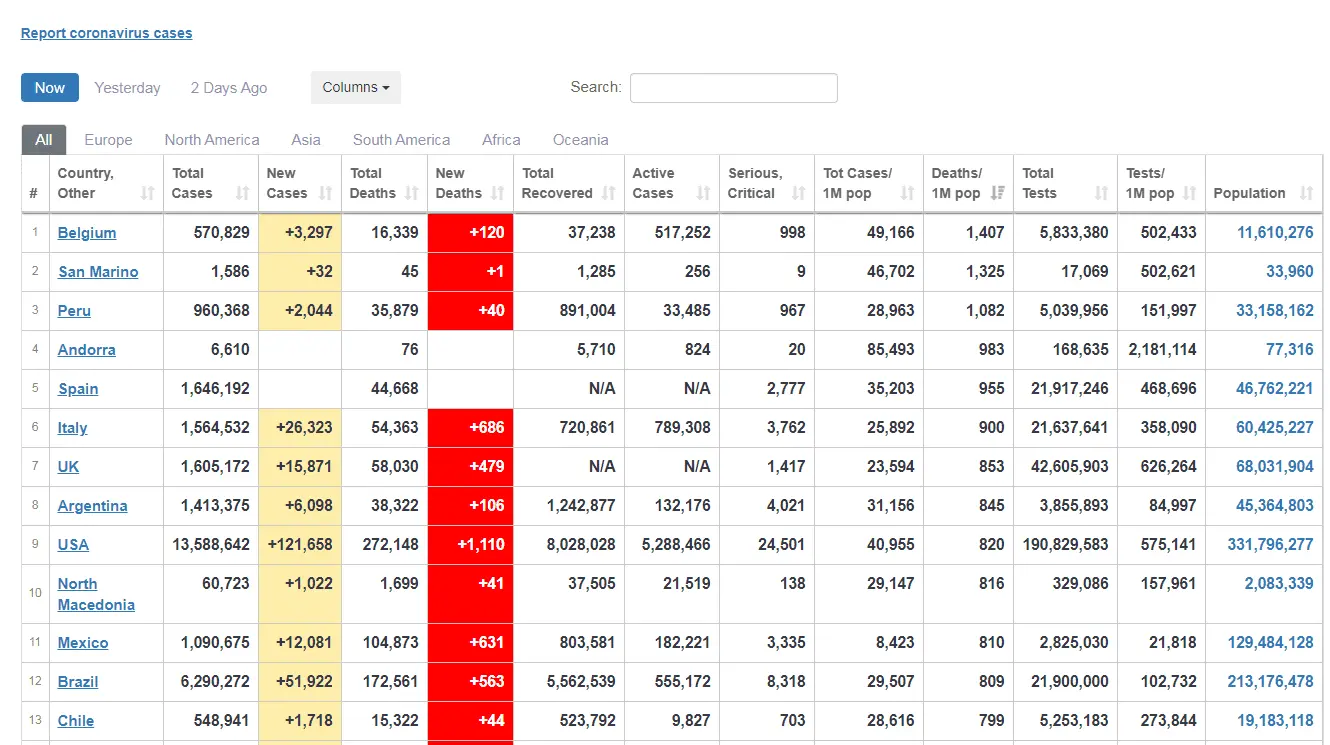Sort table by New Deaths sort icon
This screenshot has width=1330, height=745.
(497, 193)
